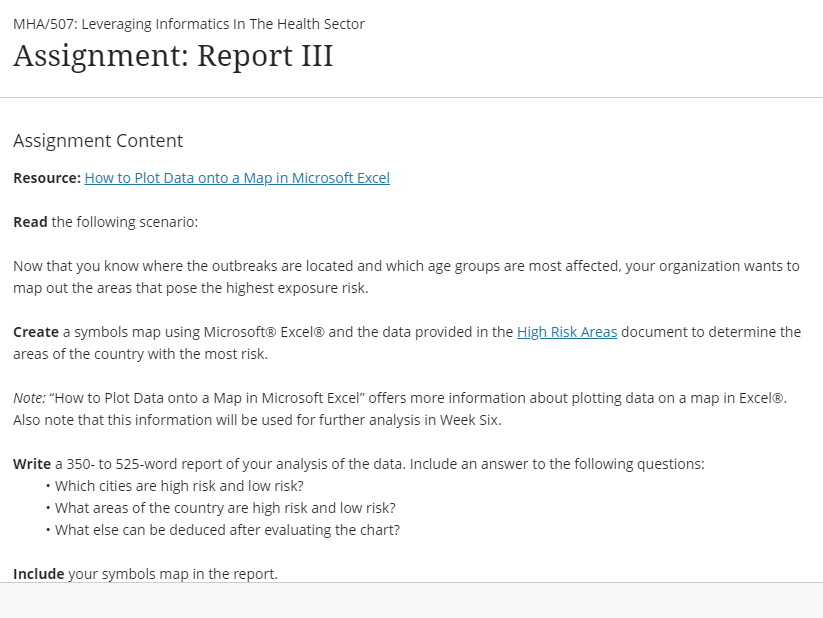Screen dimensions: 823x618
Task: Click the MHA/507 course title text
Action: point(189,24)
